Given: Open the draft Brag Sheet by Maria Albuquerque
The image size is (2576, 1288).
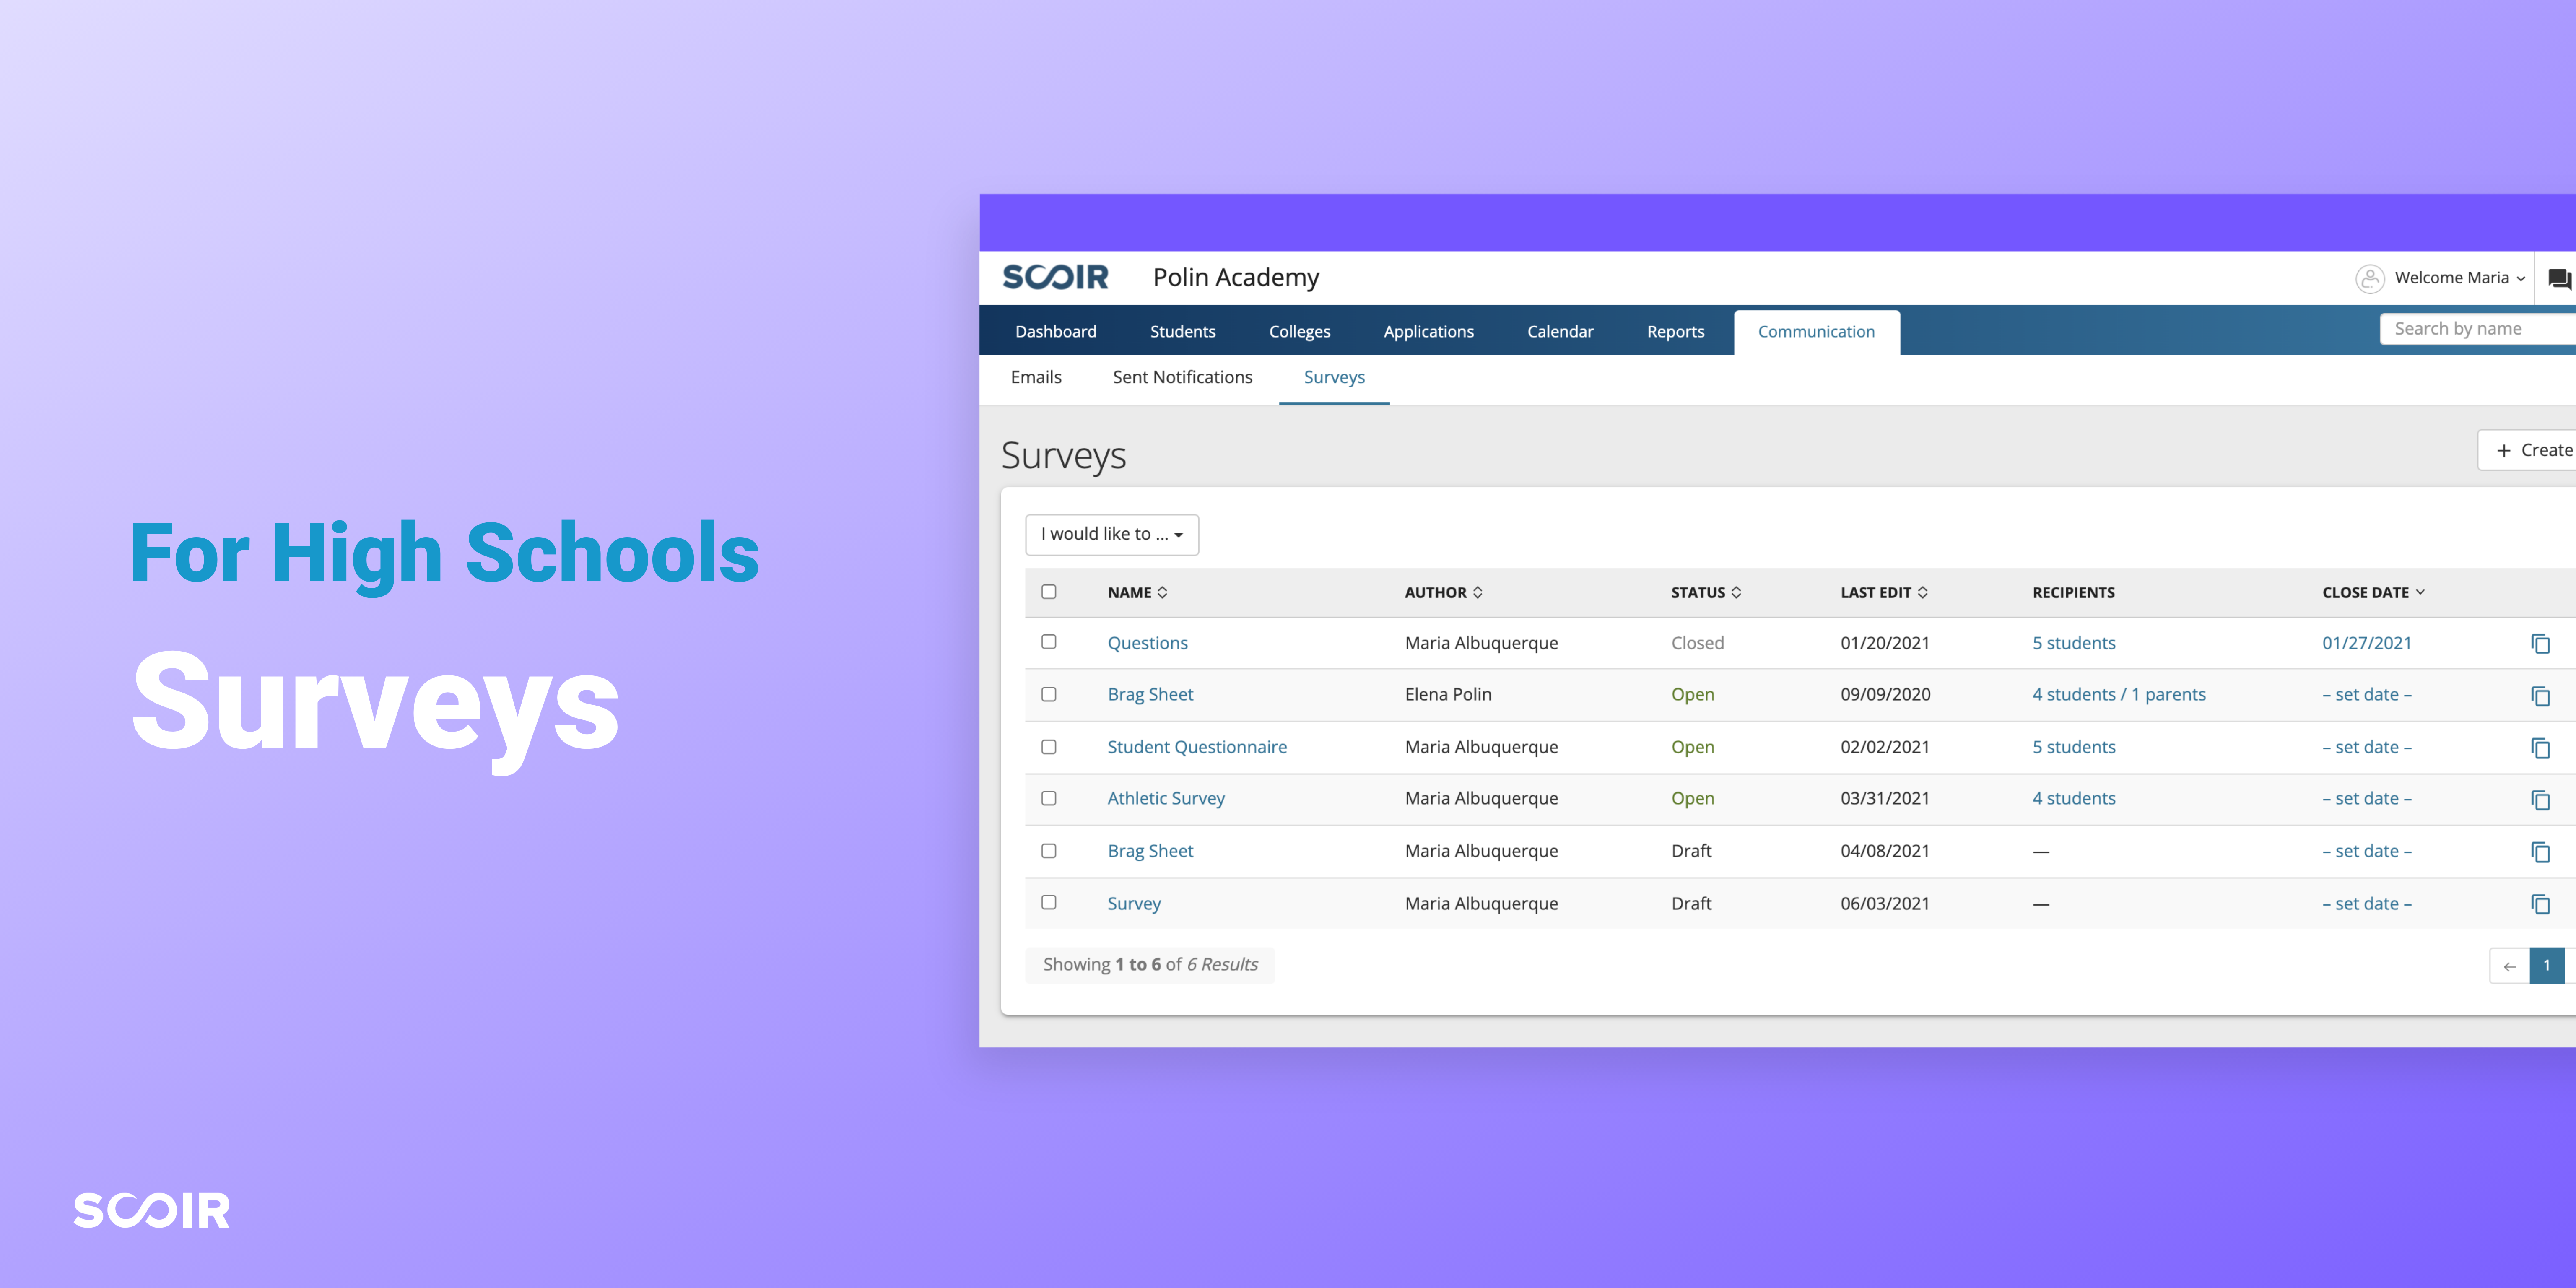Looking at the screenshot, I should coord(1150,851).
